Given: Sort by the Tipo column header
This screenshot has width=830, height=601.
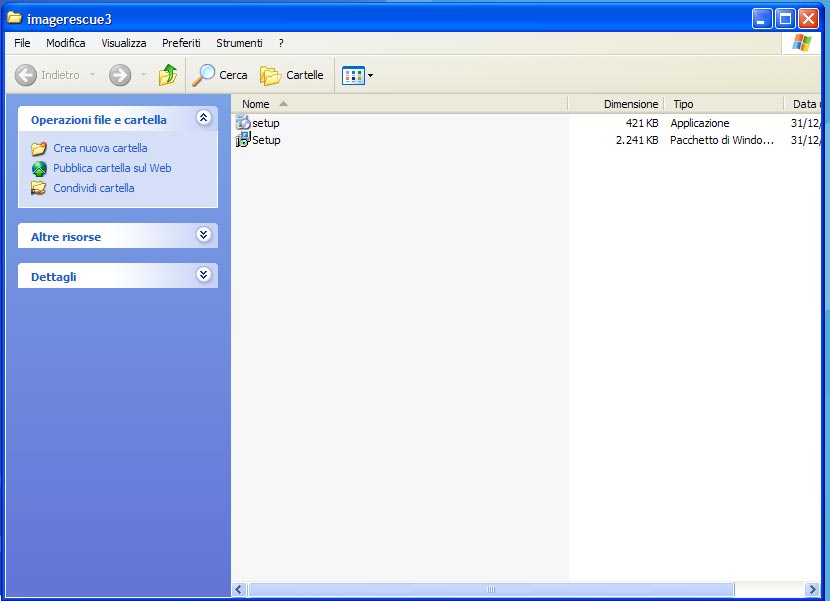Looking at the screenshot, I should click(724, 104).
